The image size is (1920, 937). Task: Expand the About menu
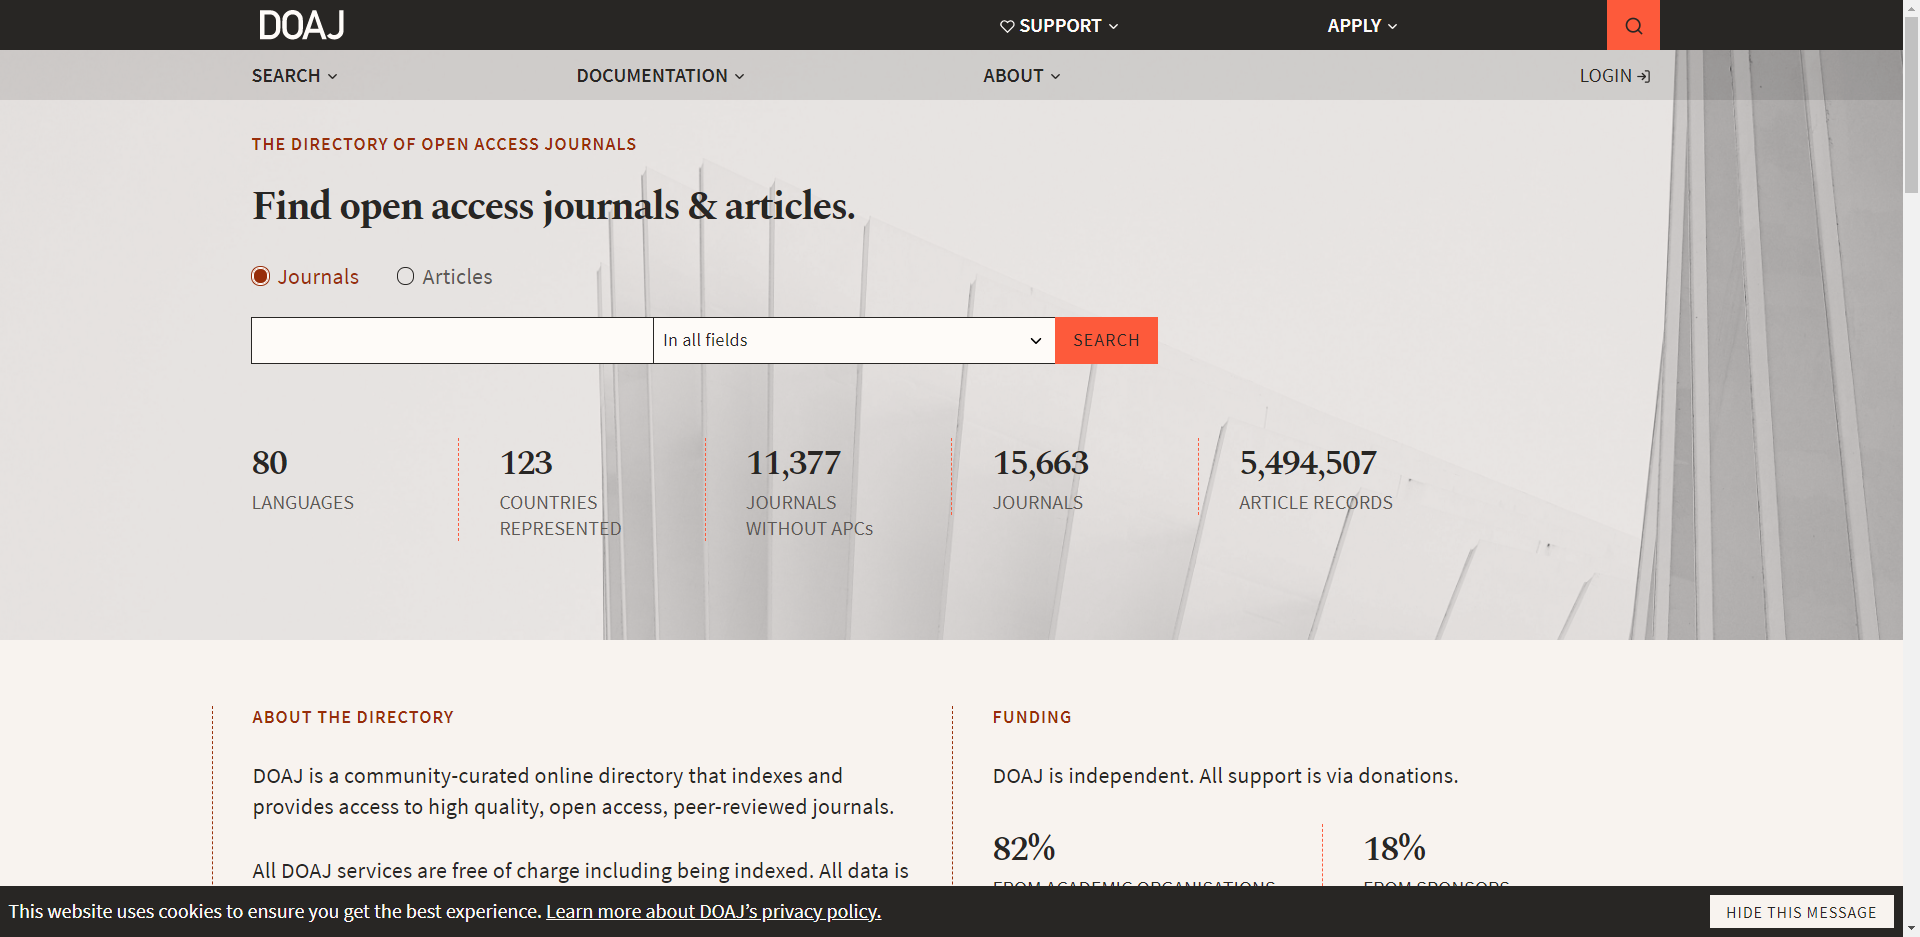coord(1021,76)
